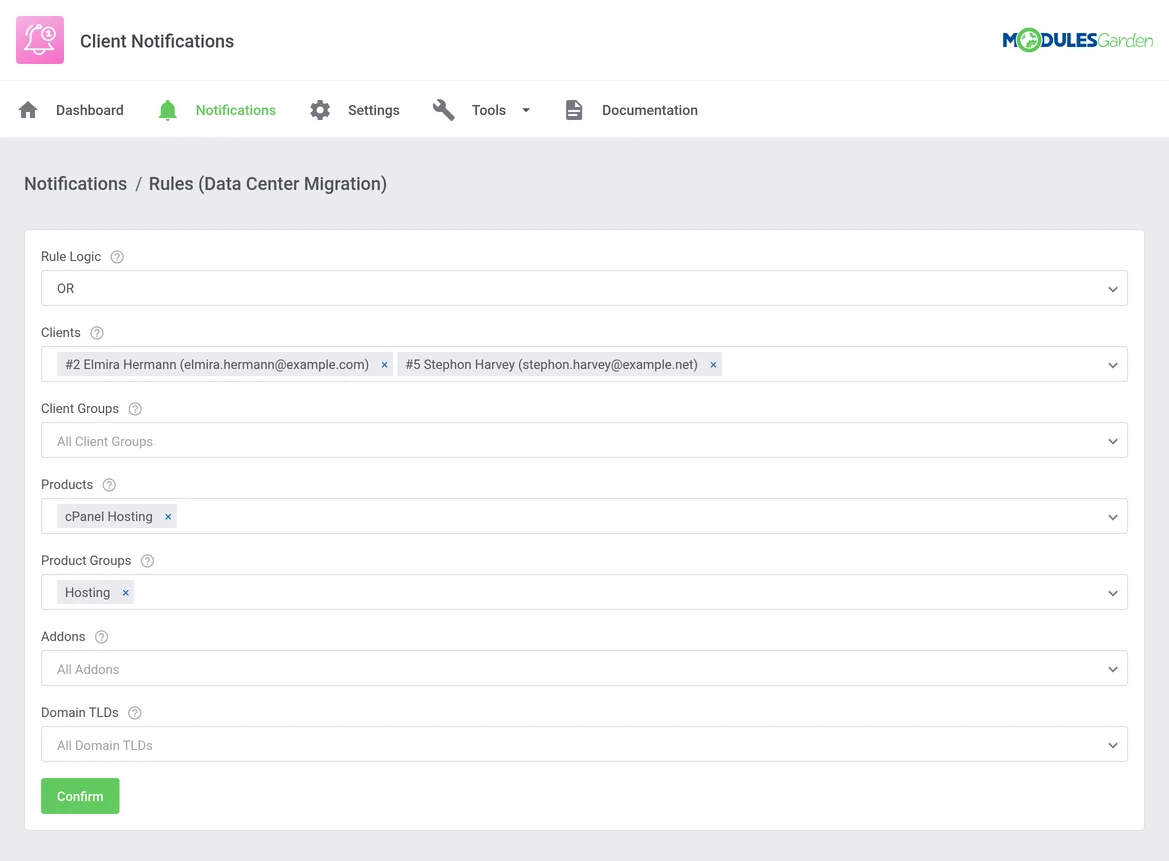The image size is (1169, 861).
Task: Expand the Products dropdown chevron
Action: [x=1112, y=517]
